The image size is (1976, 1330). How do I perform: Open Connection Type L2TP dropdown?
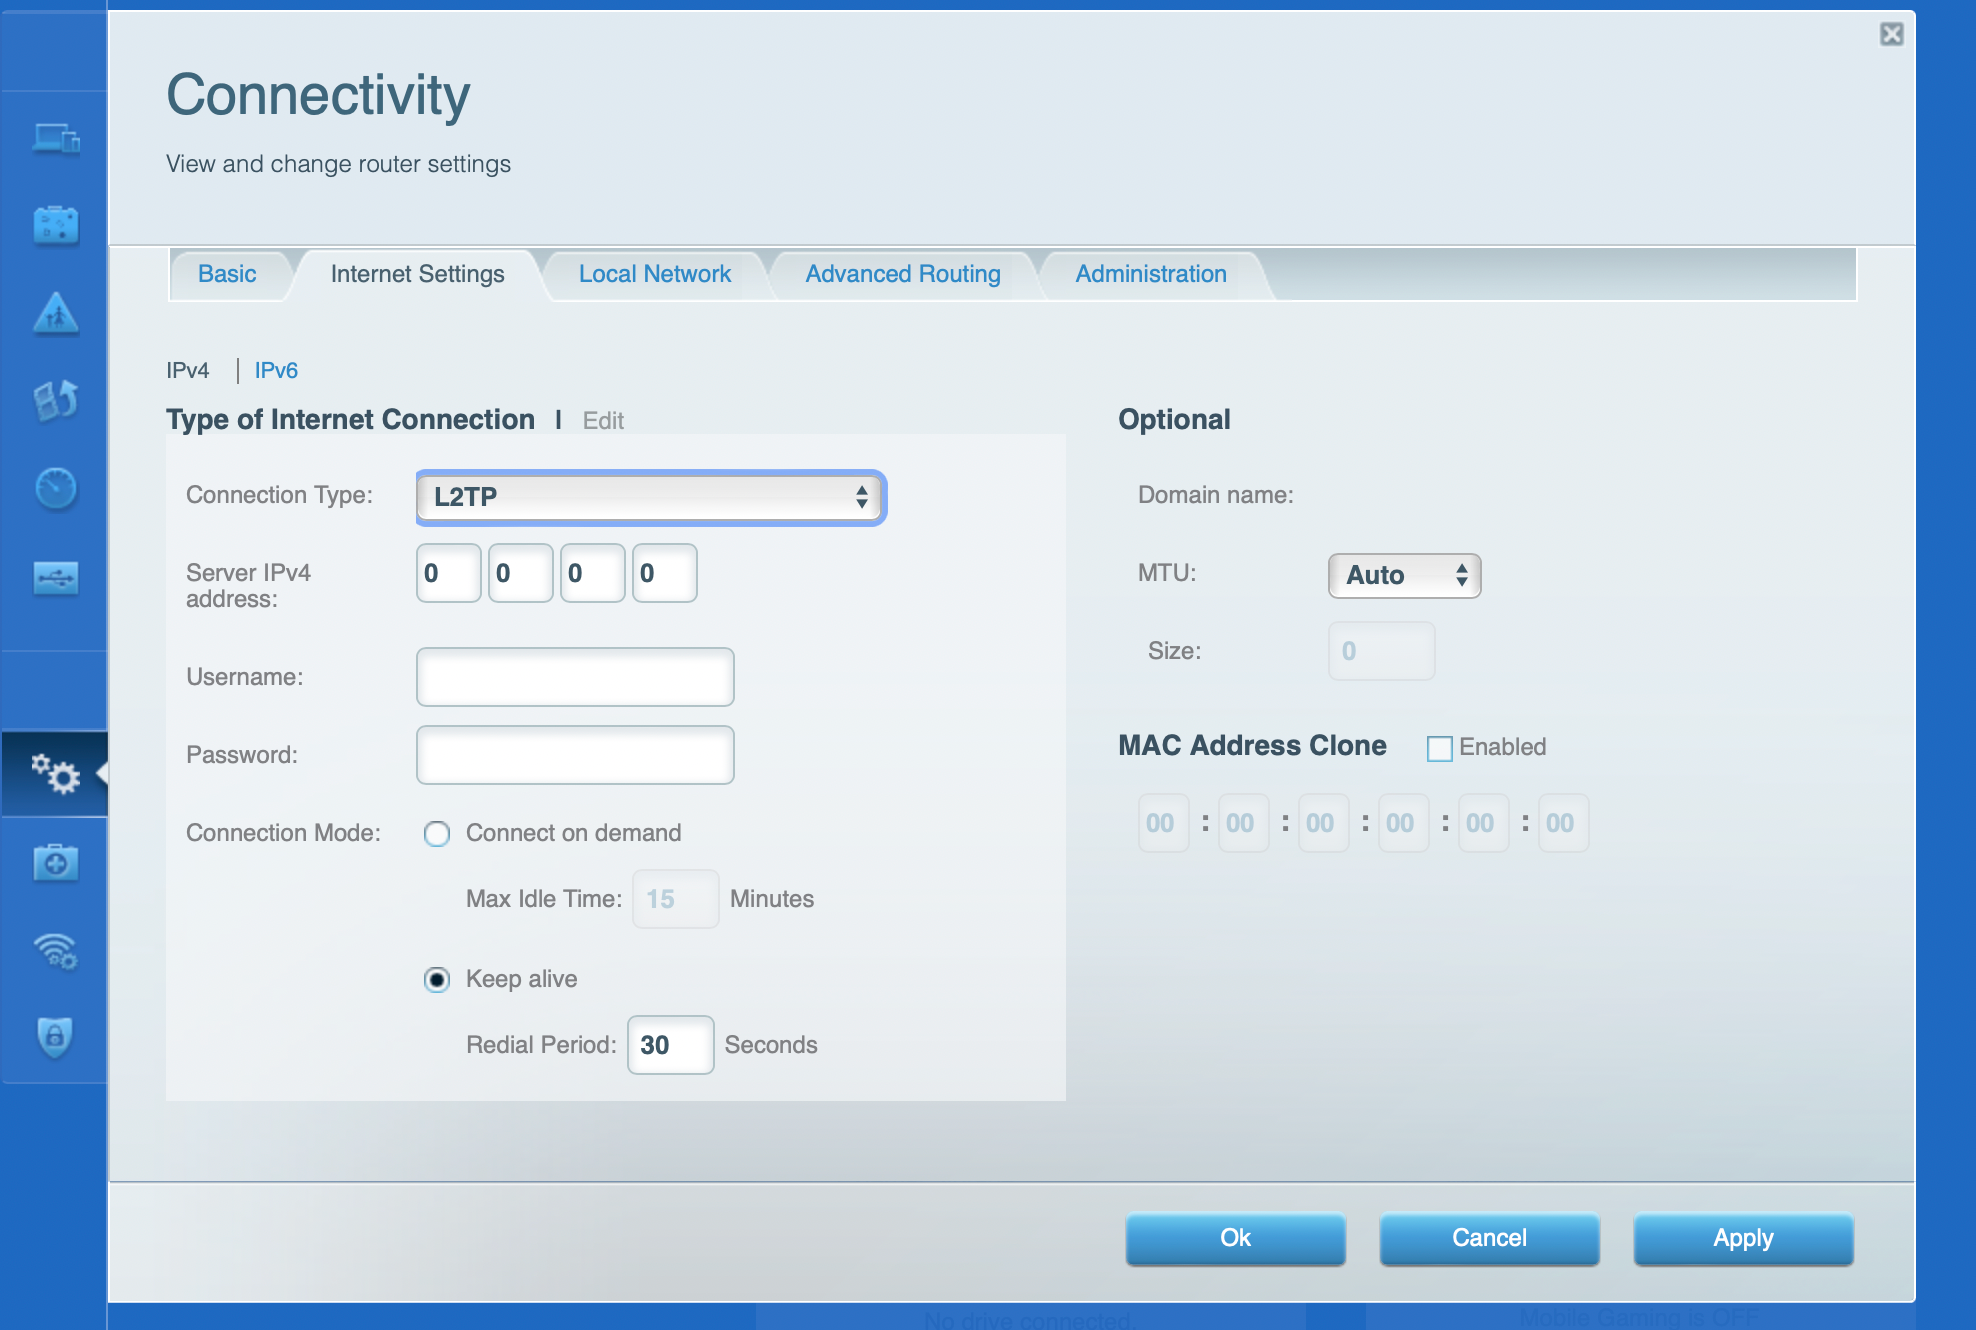650,497
